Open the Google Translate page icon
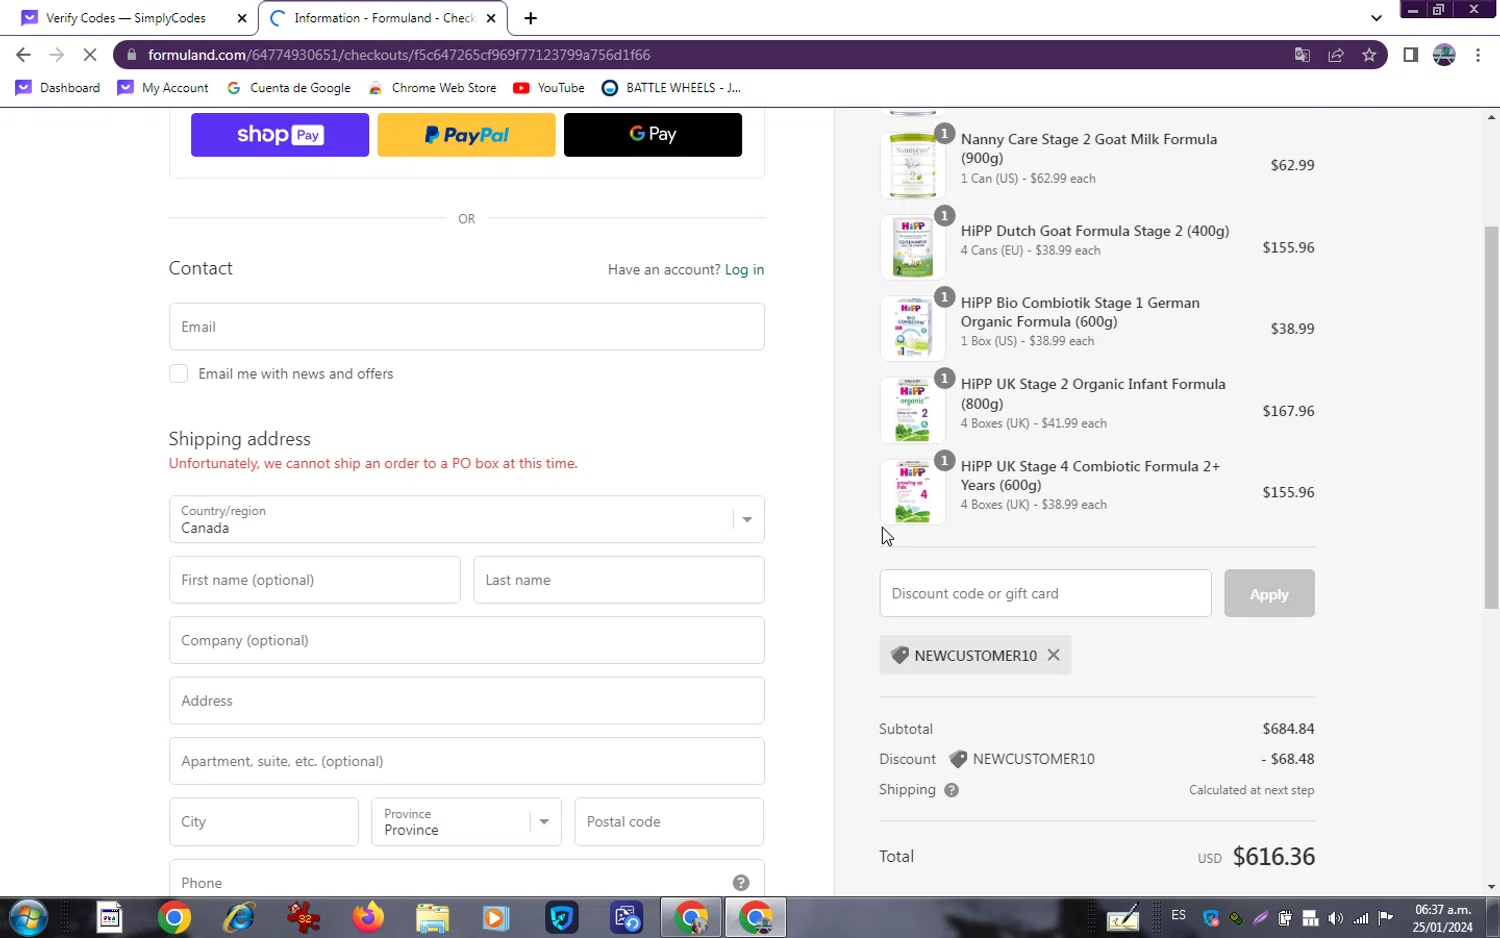Screen dimensions: 1500x938 1302,55
